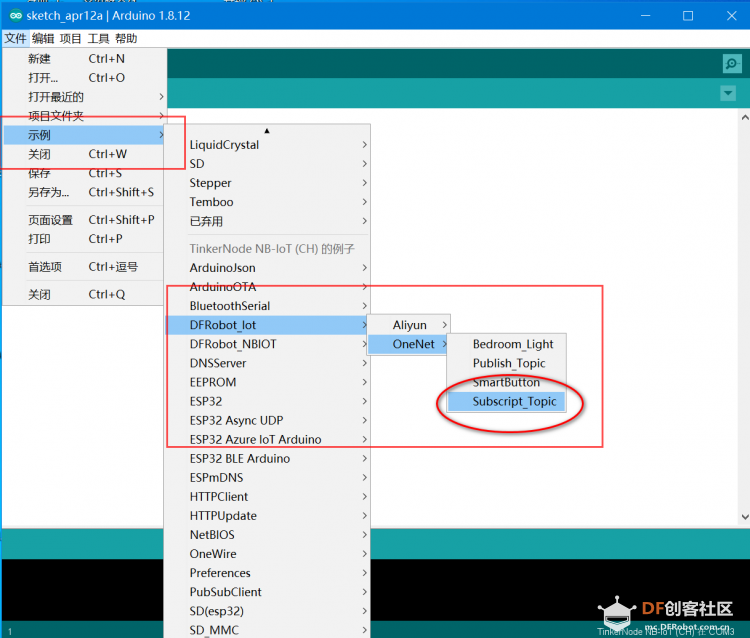Expand the SD examples submenu
Screen dimensions: 750x638
point(267,164)
